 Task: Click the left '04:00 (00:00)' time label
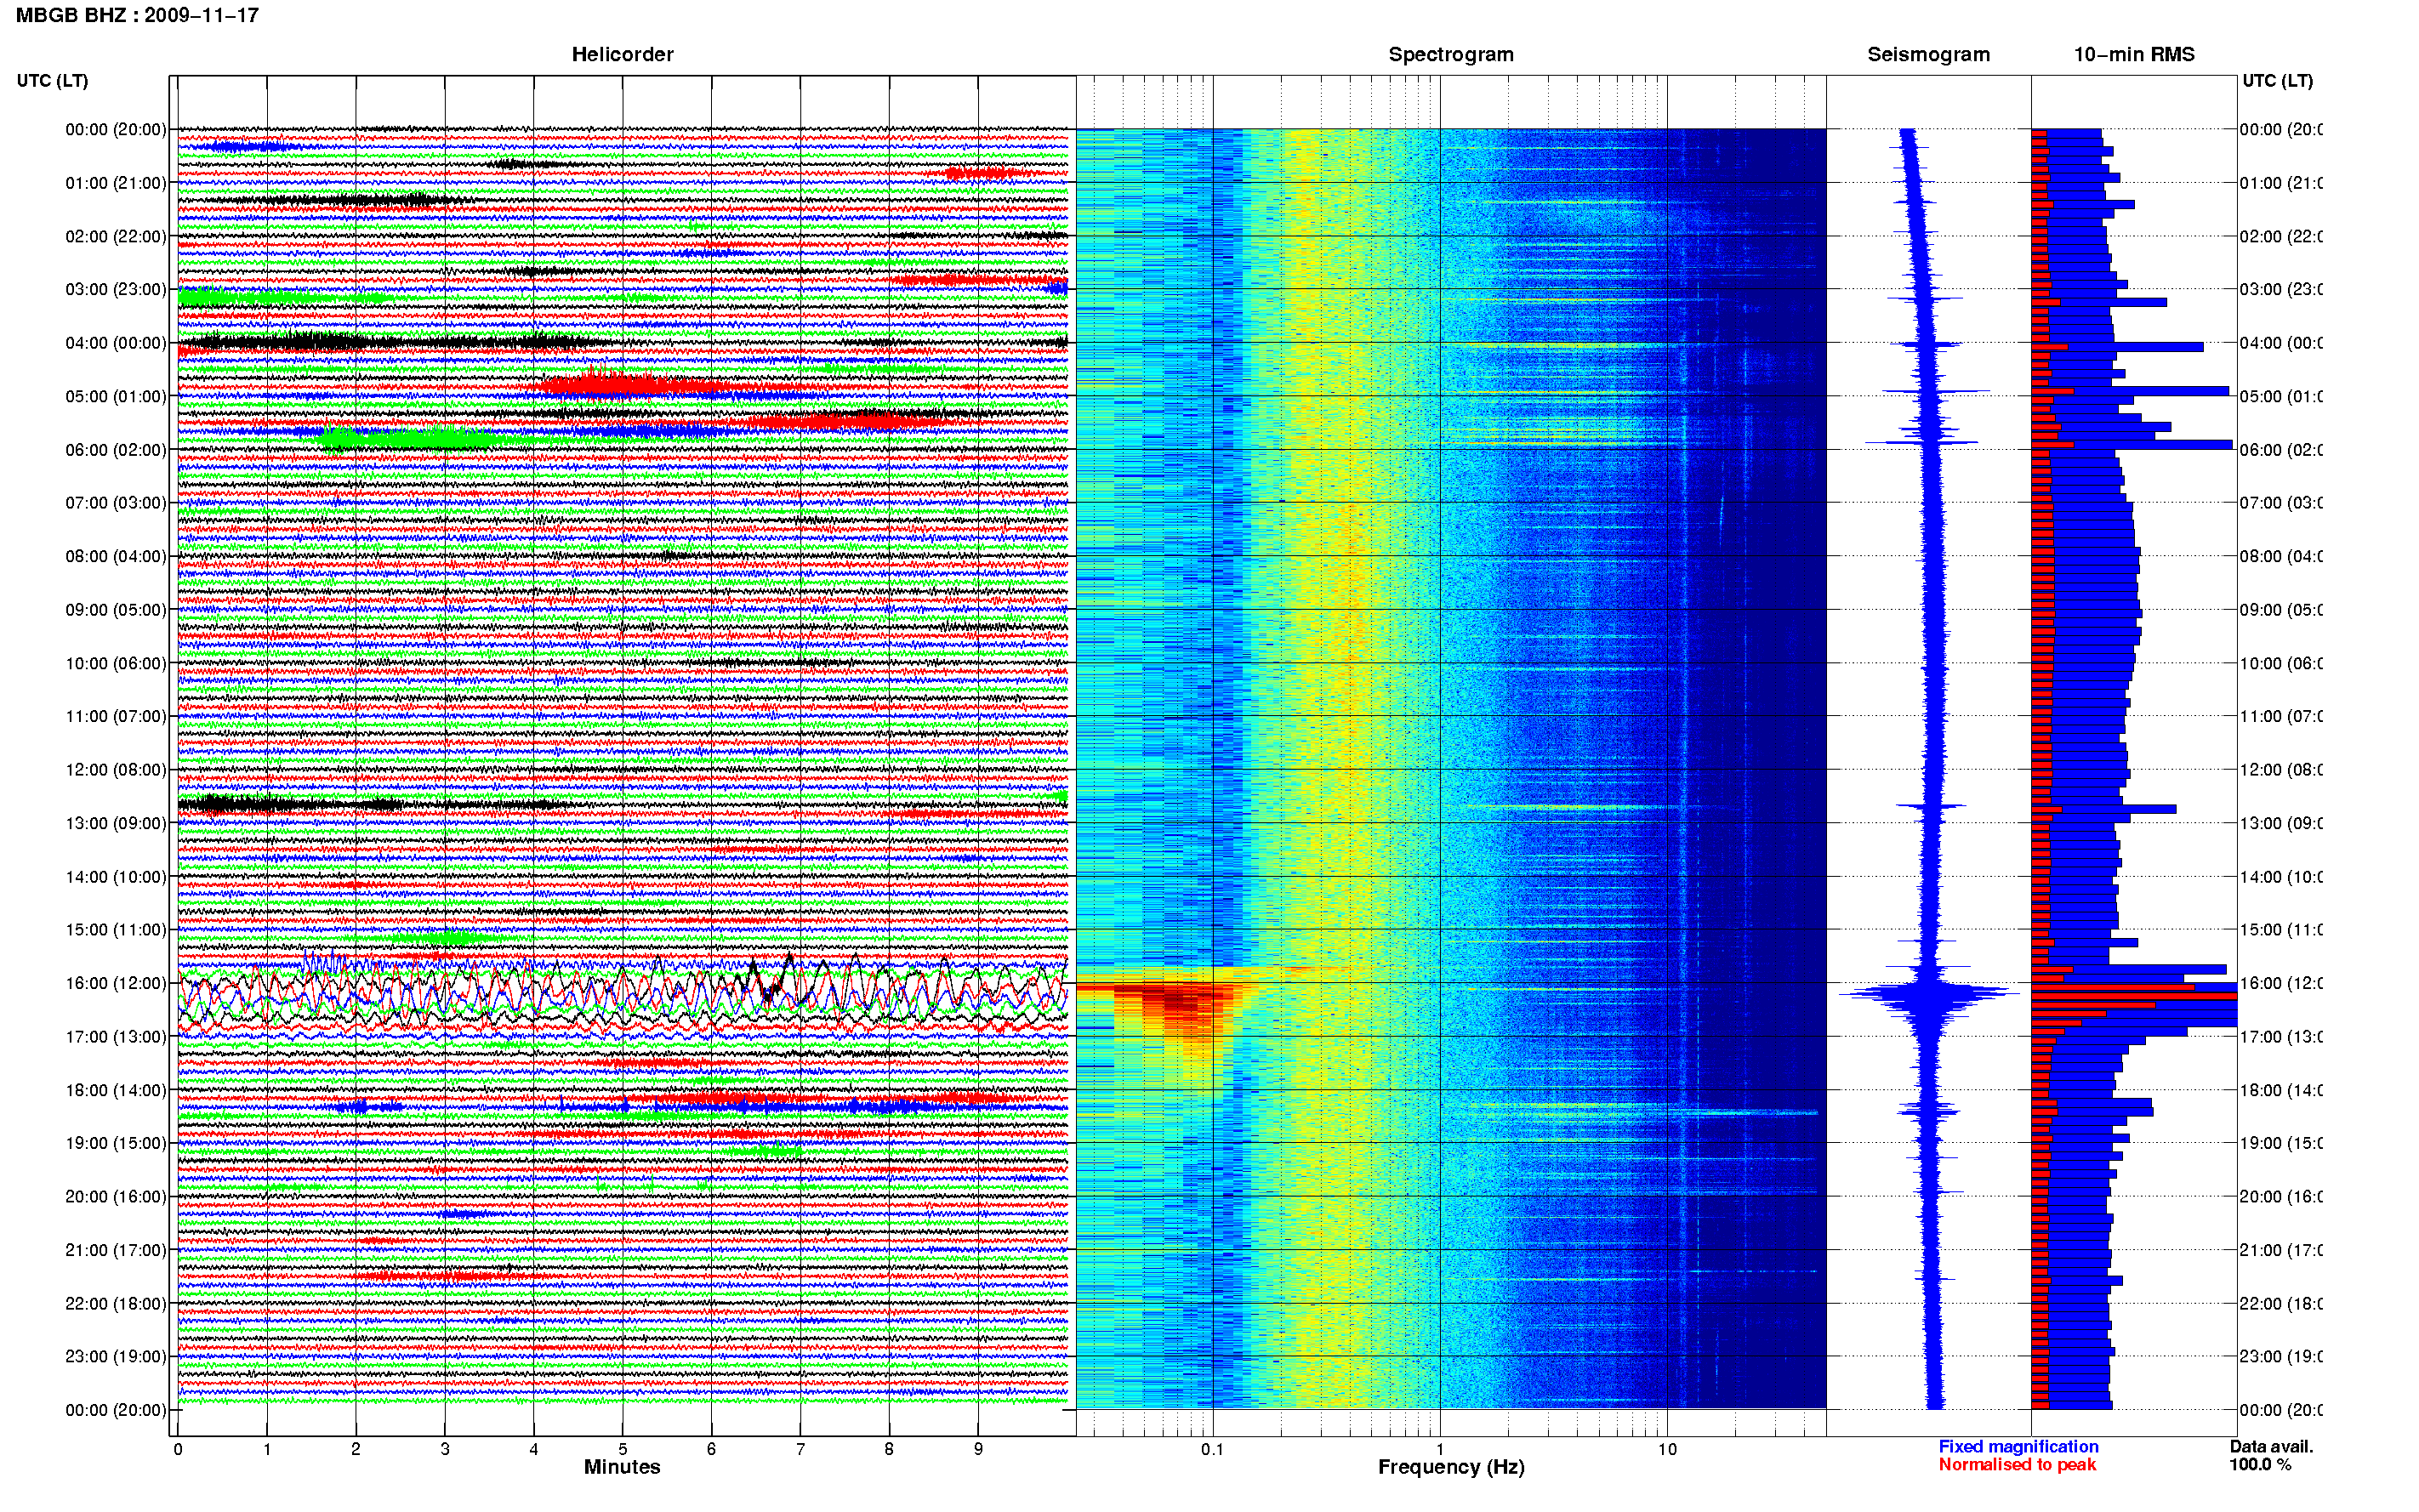click(116, 343)
